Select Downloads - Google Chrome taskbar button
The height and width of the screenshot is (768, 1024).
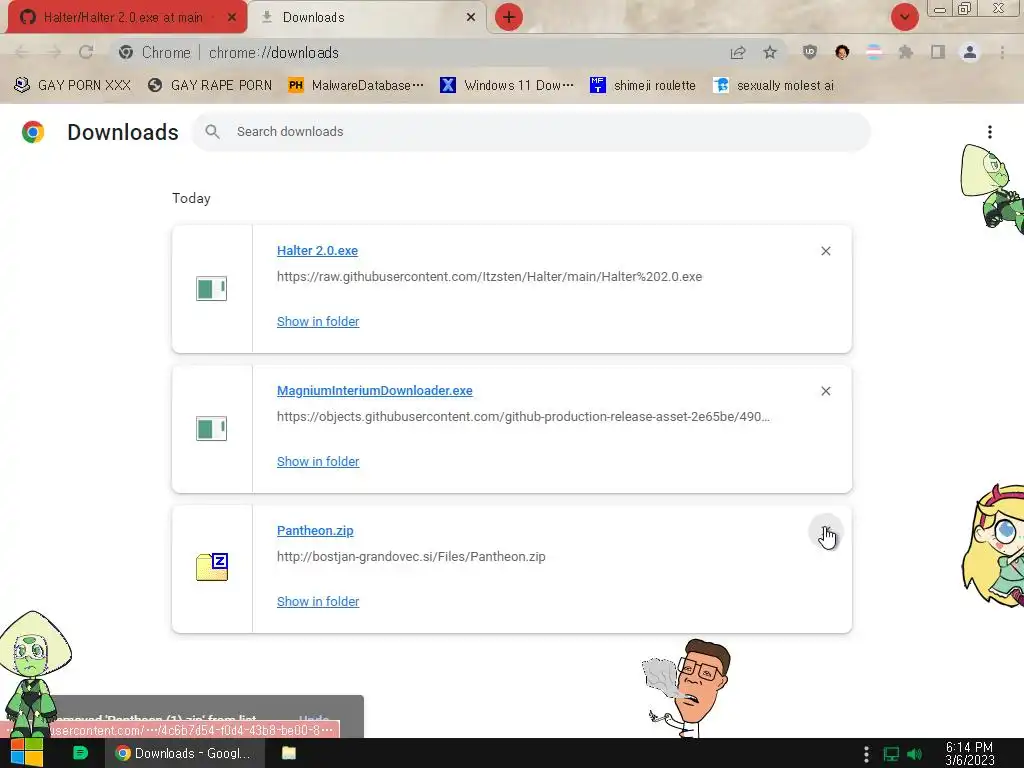tap(184, 753)
